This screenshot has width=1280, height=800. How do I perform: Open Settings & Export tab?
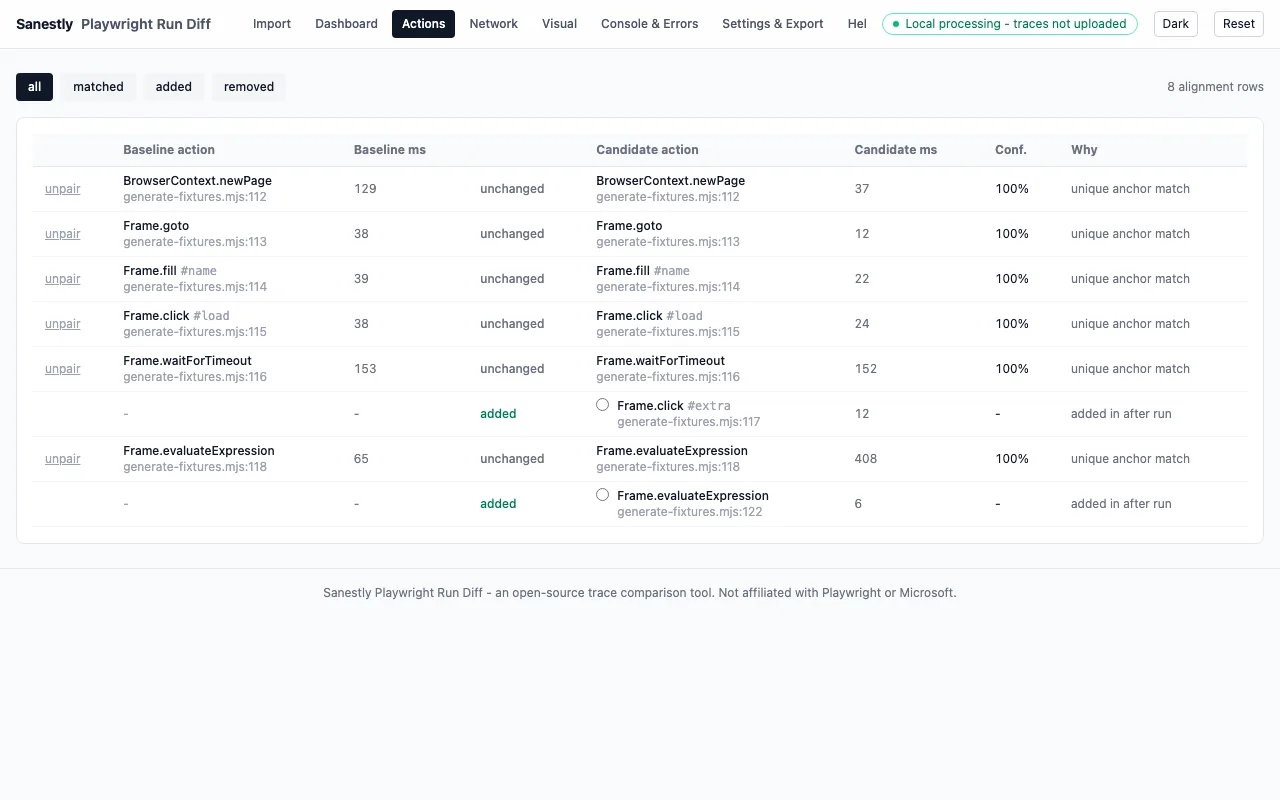click(773, 24)
